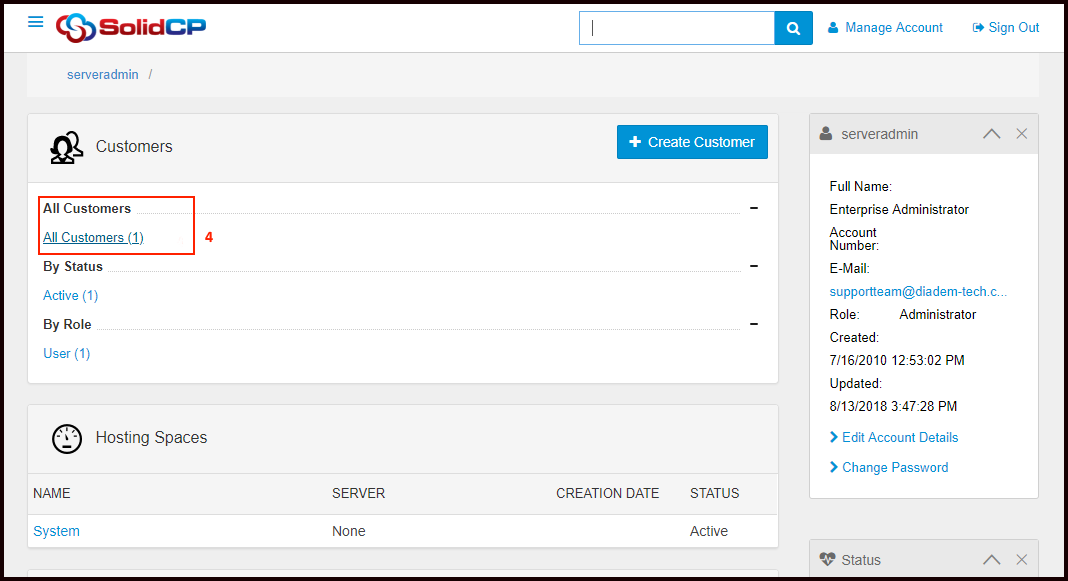Click the SolidCP logo
The width and height of the screenshot is (1068, 581).
pos(131,27)
